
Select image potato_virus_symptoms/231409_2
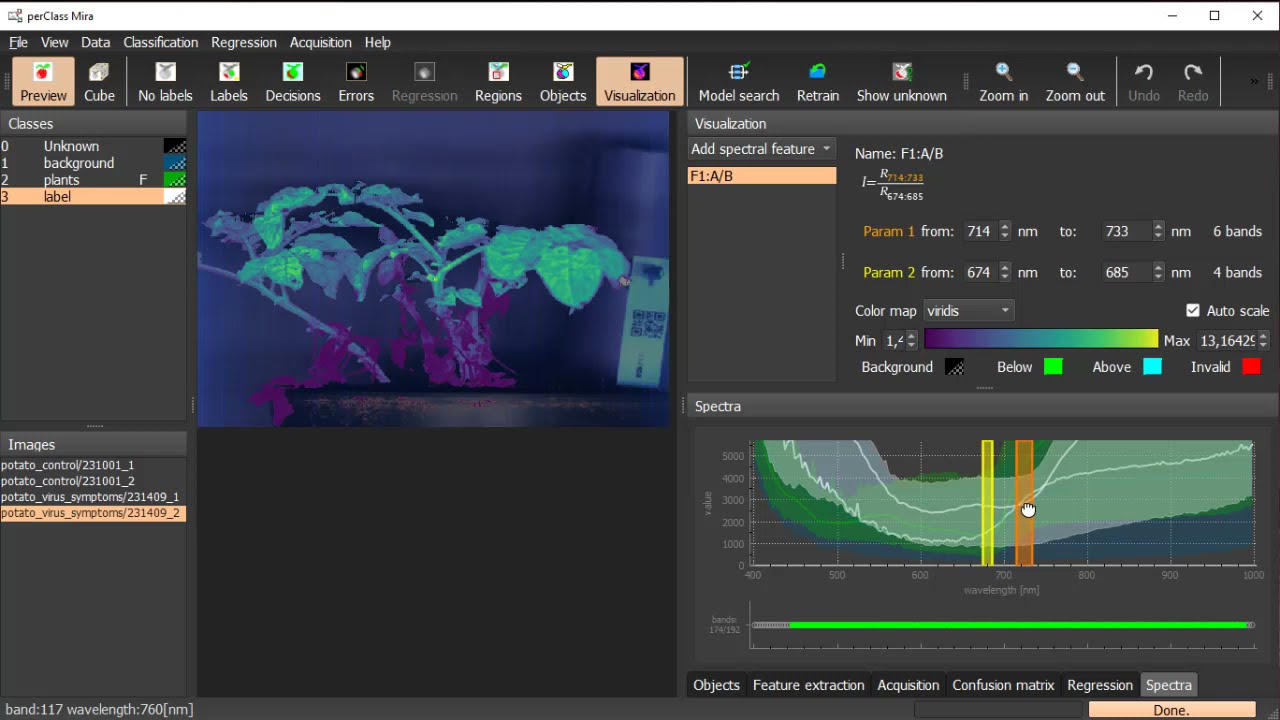pos(93,513)
